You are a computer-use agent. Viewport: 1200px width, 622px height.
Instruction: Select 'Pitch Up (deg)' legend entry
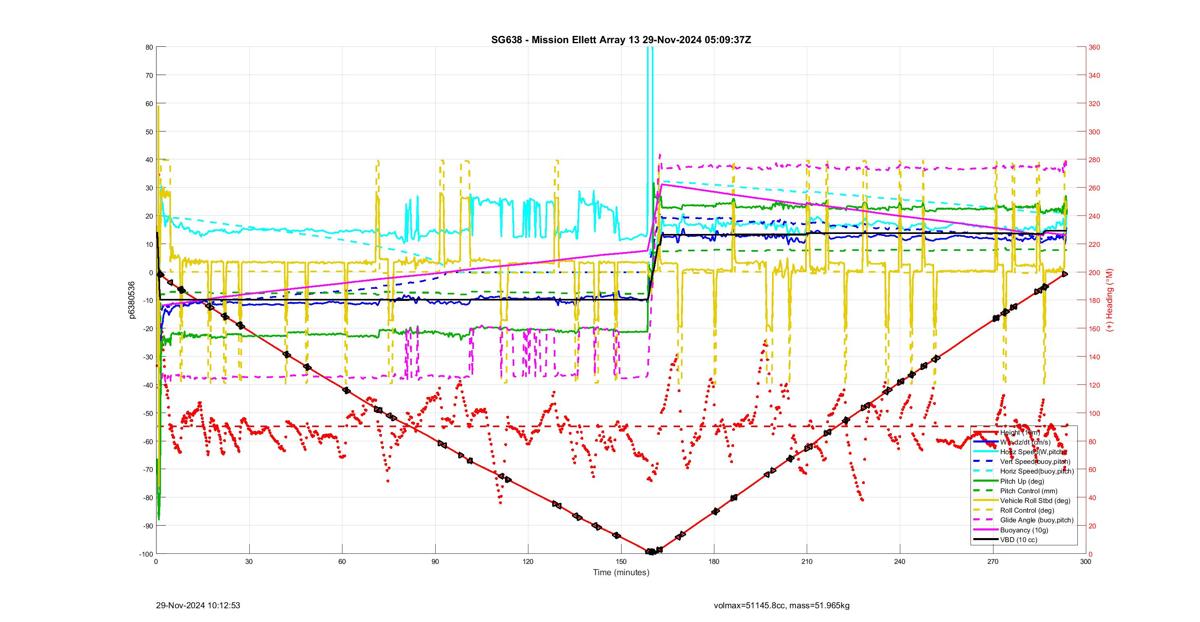point(1022,481)
